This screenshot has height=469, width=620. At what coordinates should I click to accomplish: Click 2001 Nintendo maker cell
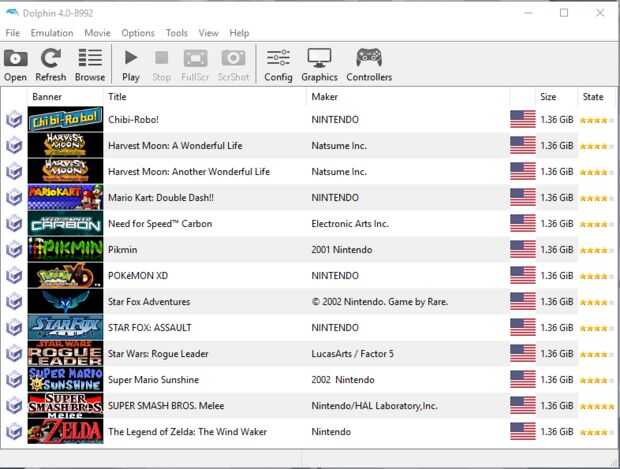[342, 250]
